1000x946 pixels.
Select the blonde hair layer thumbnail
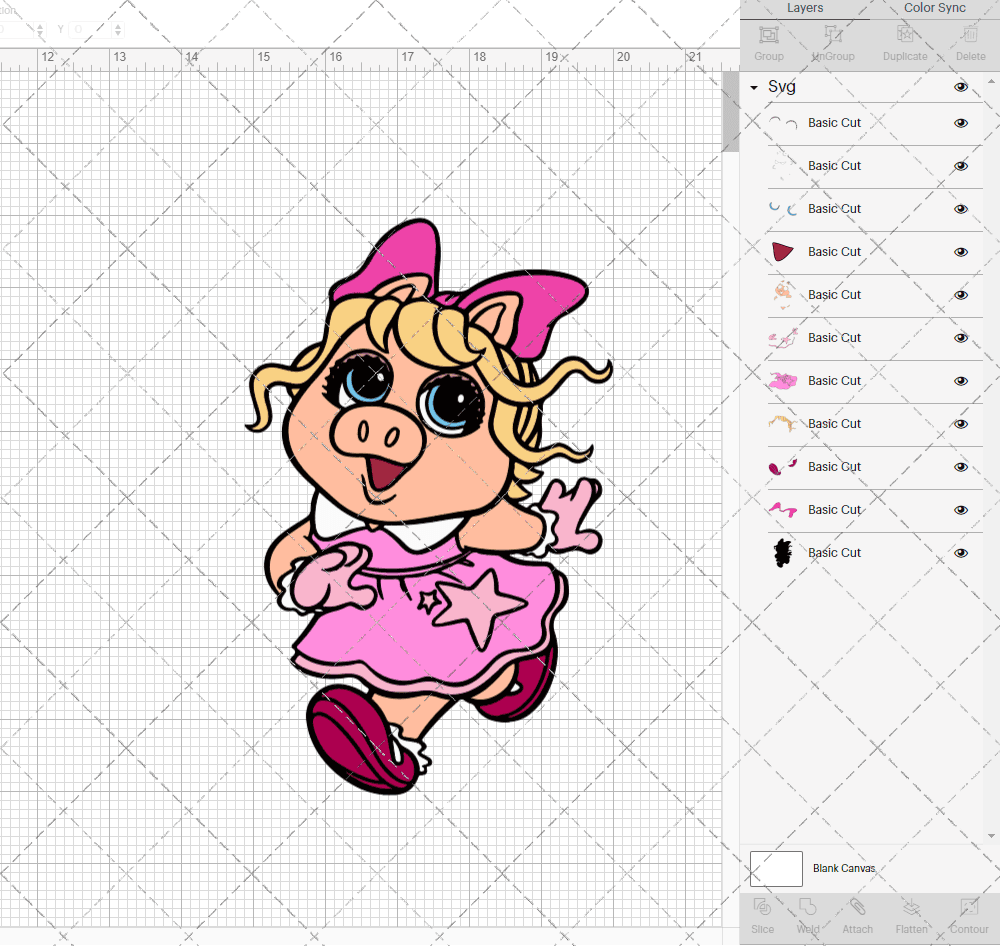[x=783, y=424]
